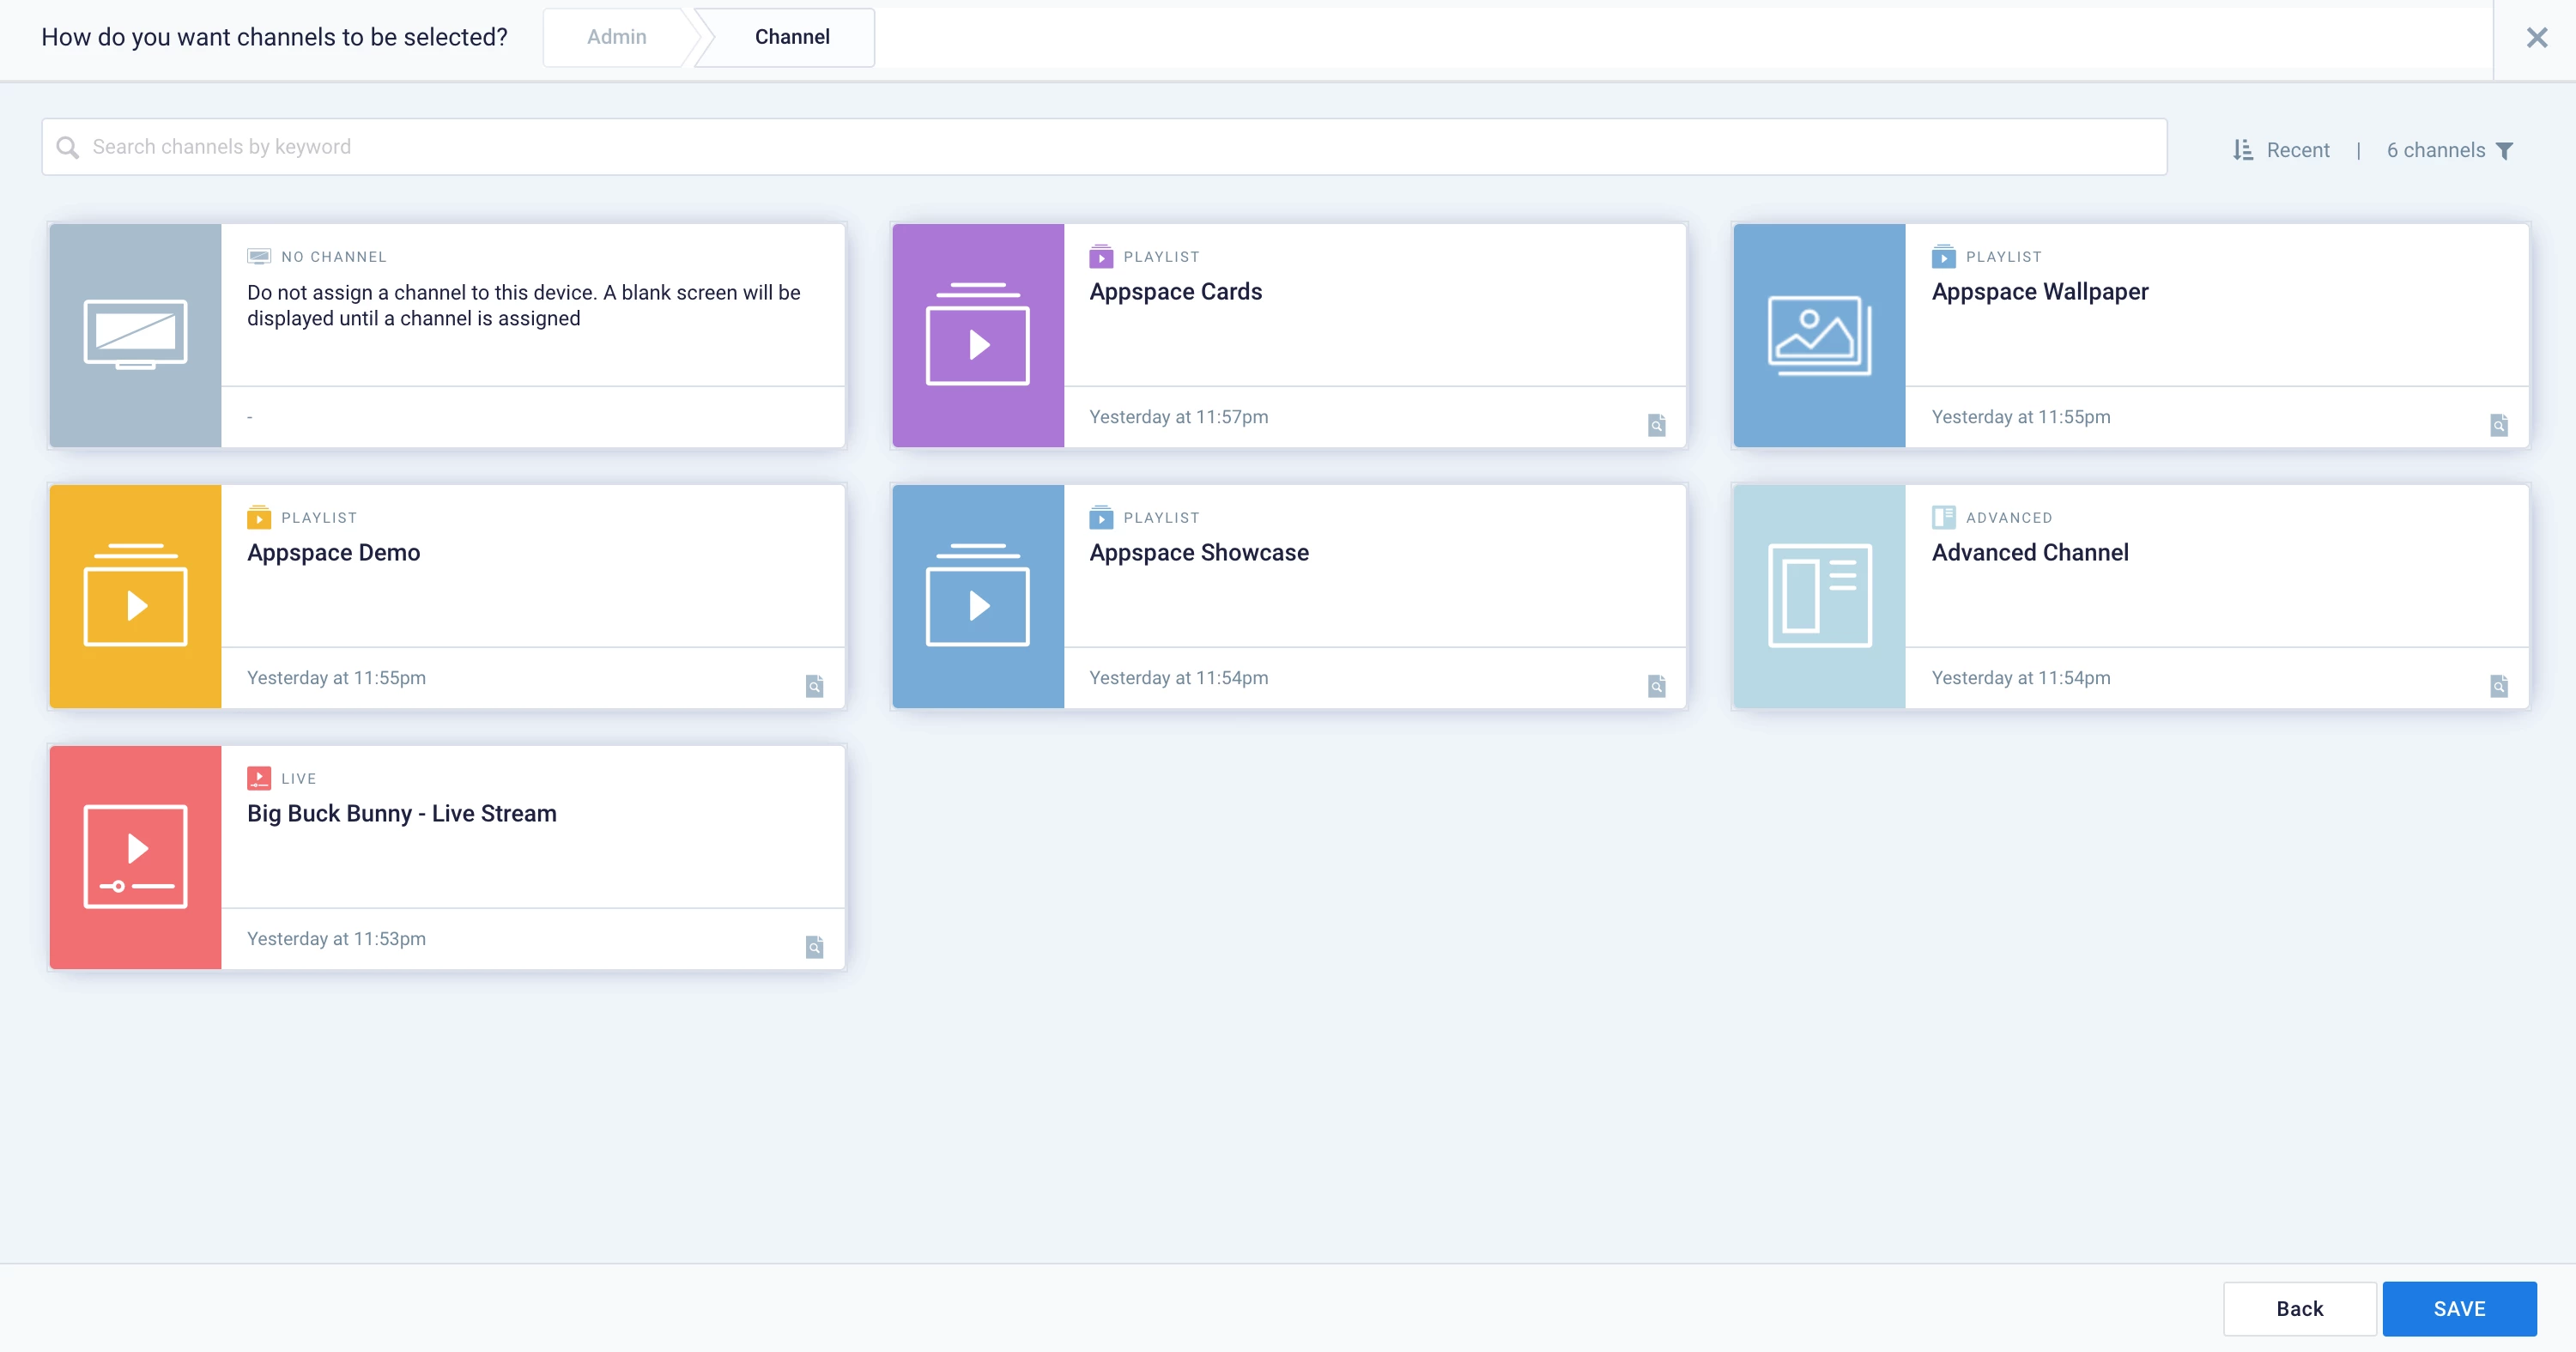Choose the yellow Appspace Demo thumbnail
Viewport: 2576px width, 1352px height.
[x=135, y=596]
